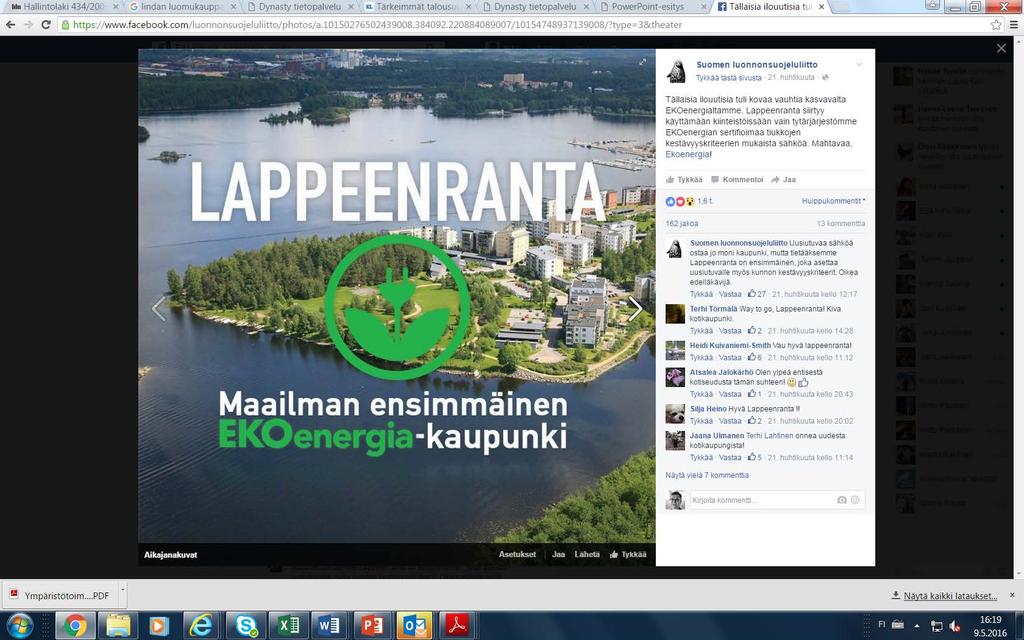This screenshot has height=640, width=1024.
Task: Click the volume icon in system tray
Action: tap(955, 626)
